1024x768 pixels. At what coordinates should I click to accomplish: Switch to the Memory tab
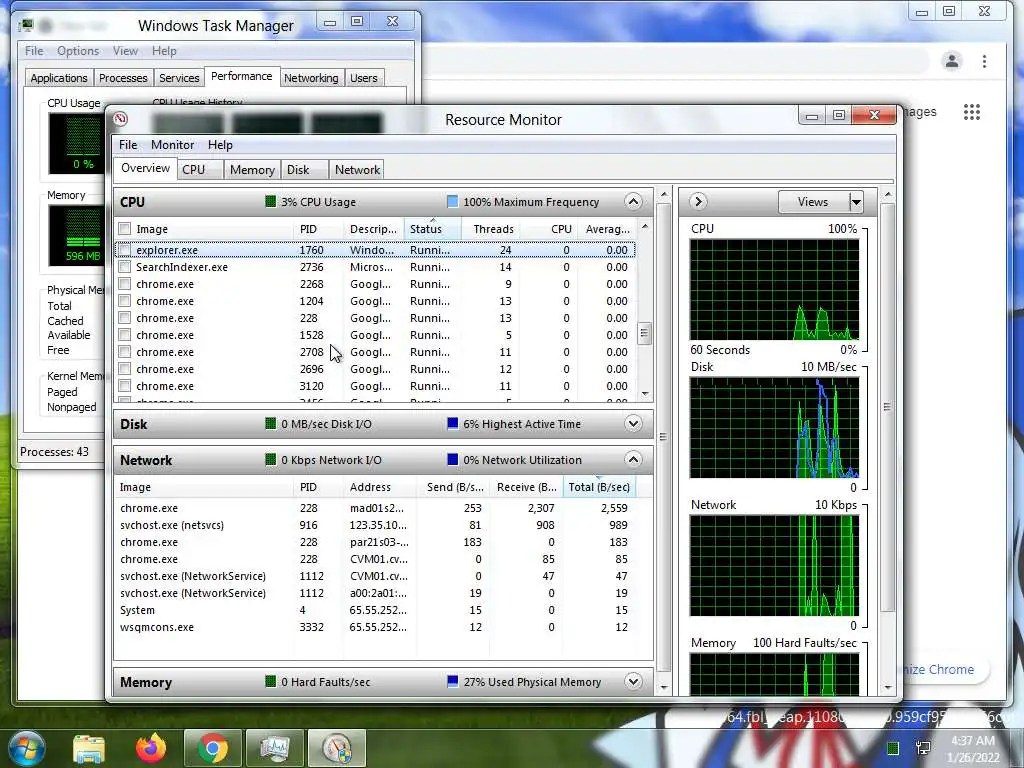252,169
